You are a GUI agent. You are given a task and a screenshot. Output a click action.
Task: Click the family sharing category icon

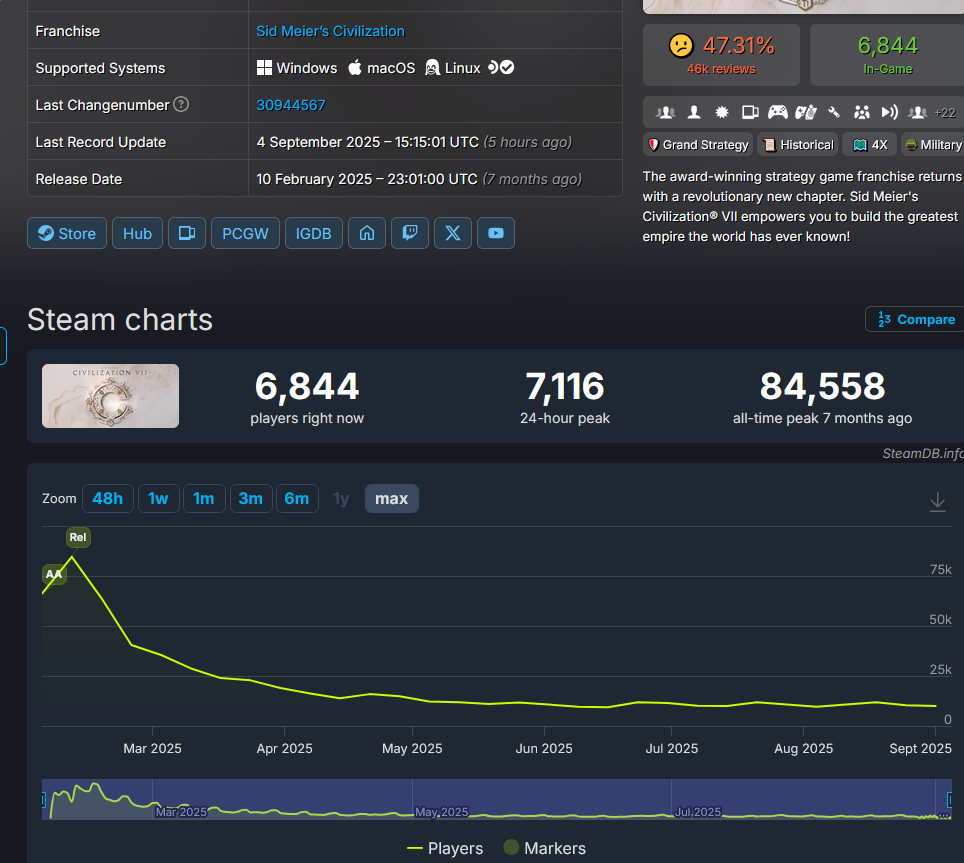coord(862,112)
